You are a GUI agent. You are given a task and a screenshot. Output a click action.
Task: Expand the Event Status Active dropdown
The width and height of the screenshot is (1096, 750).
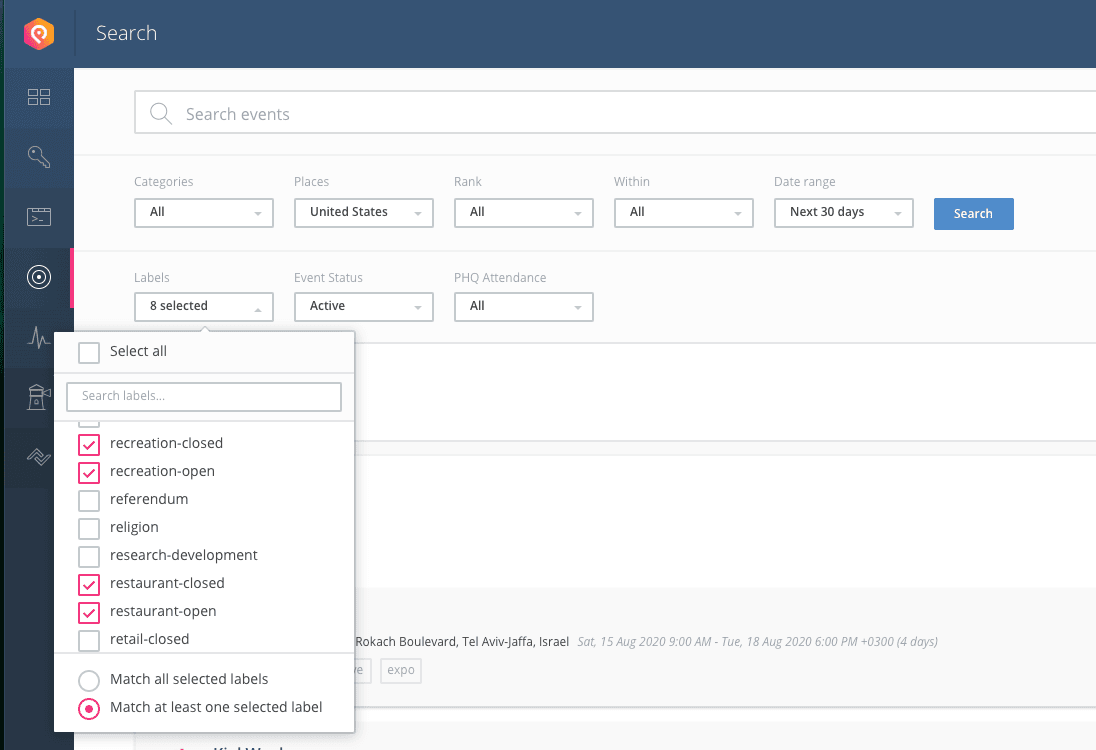[363, 307]
